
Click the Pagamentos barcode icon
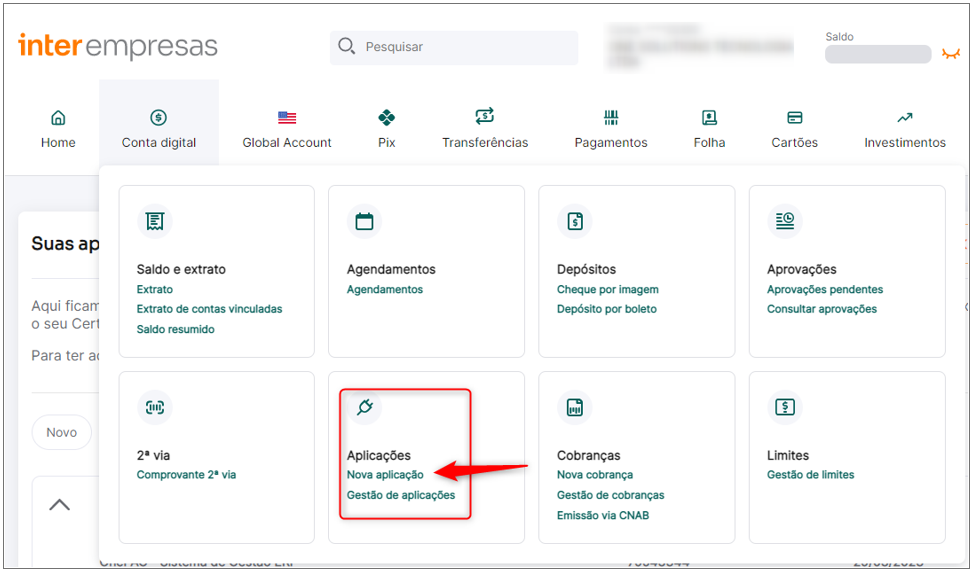click(x=611, y=117)
